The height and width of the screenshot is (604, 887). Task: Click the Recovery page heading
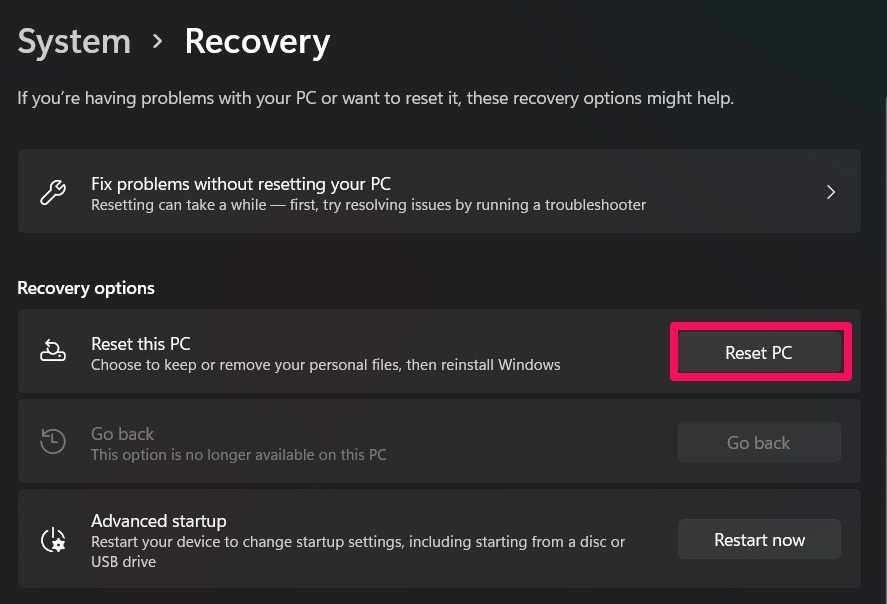tap(257, 42)
